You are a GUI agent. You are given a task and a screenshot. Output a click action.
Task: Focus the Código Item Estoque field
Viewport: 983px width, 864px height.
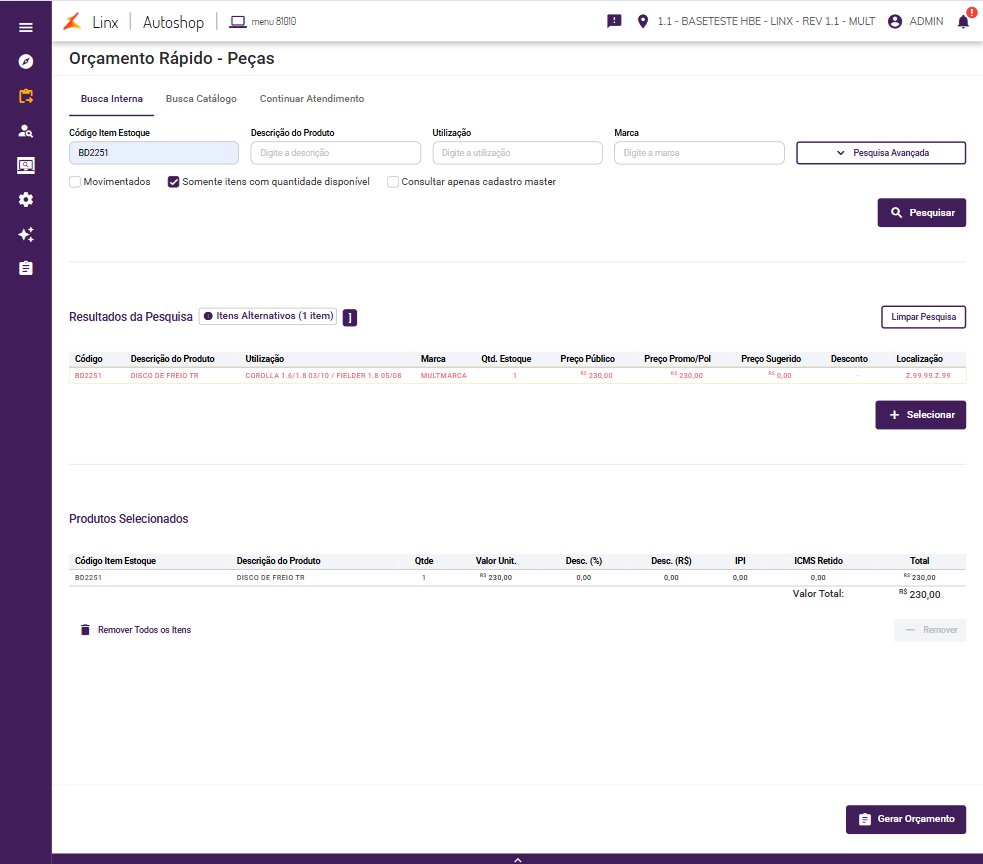[x=154, y=153]
